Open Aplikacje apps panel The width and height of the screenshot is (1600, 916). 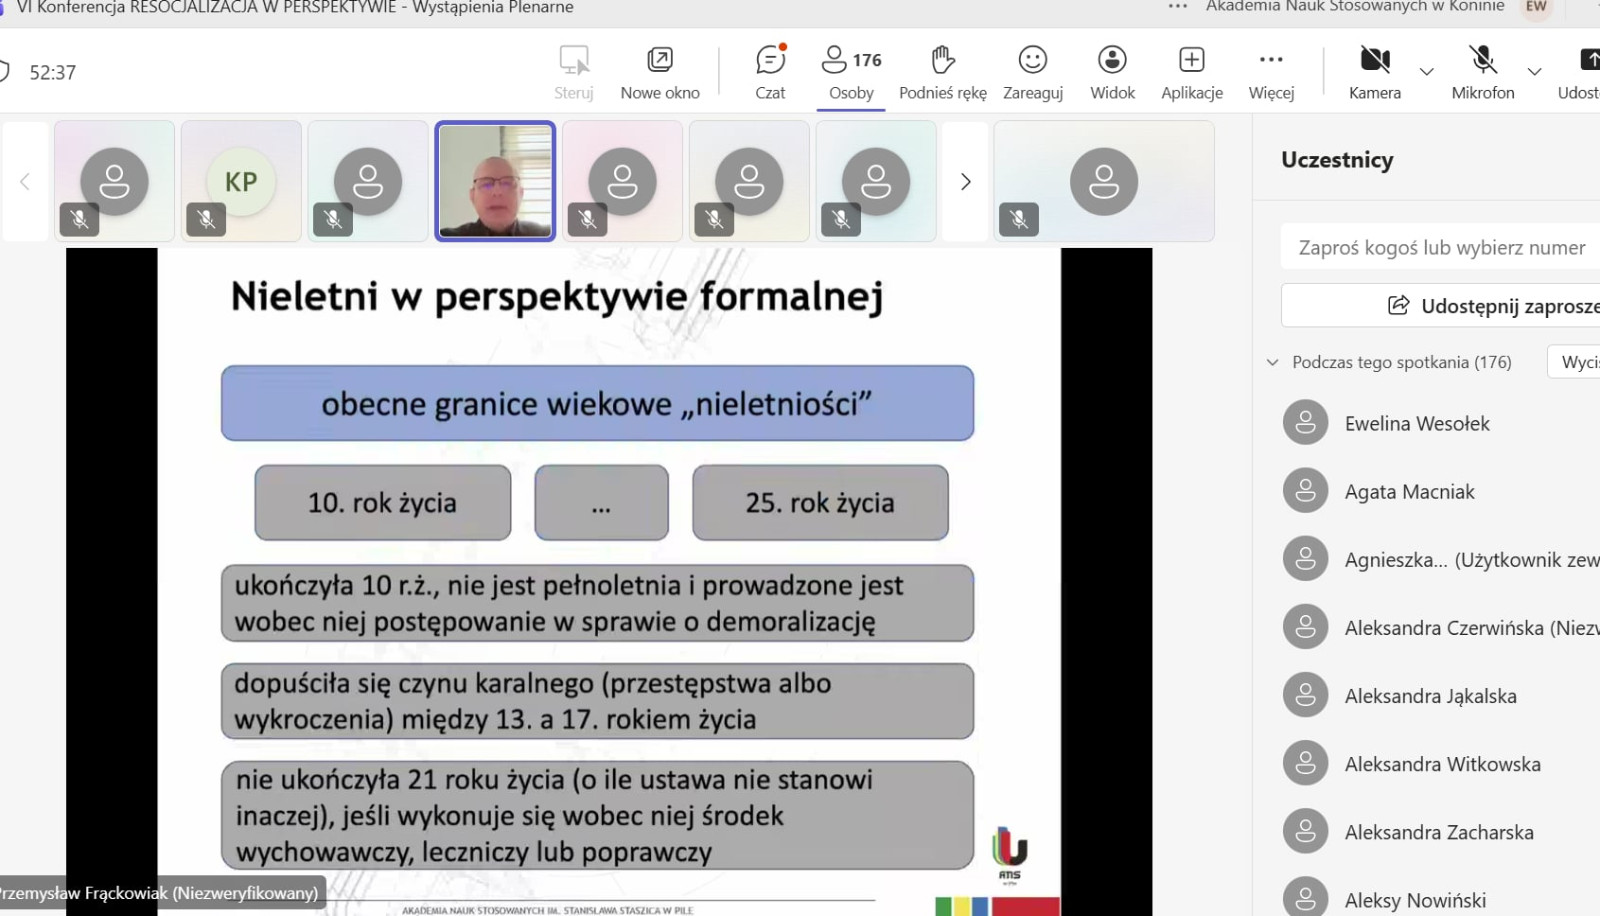[x=1191, y=72]
